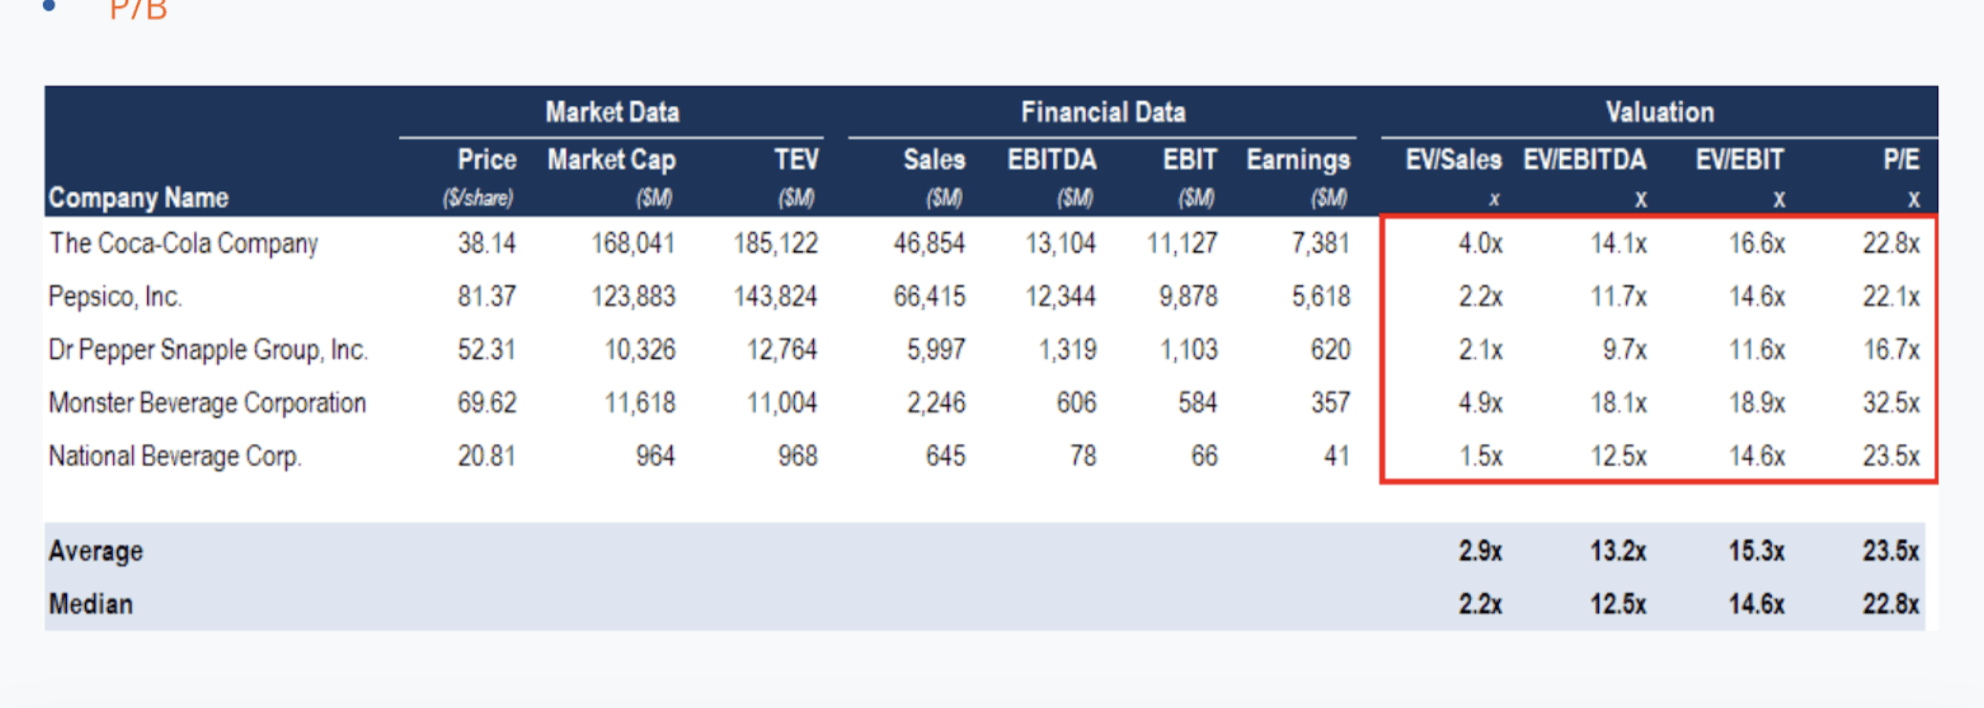The image size is (1984, 708).
Task: Select the Price column header
Action: (x=486, y=160)
